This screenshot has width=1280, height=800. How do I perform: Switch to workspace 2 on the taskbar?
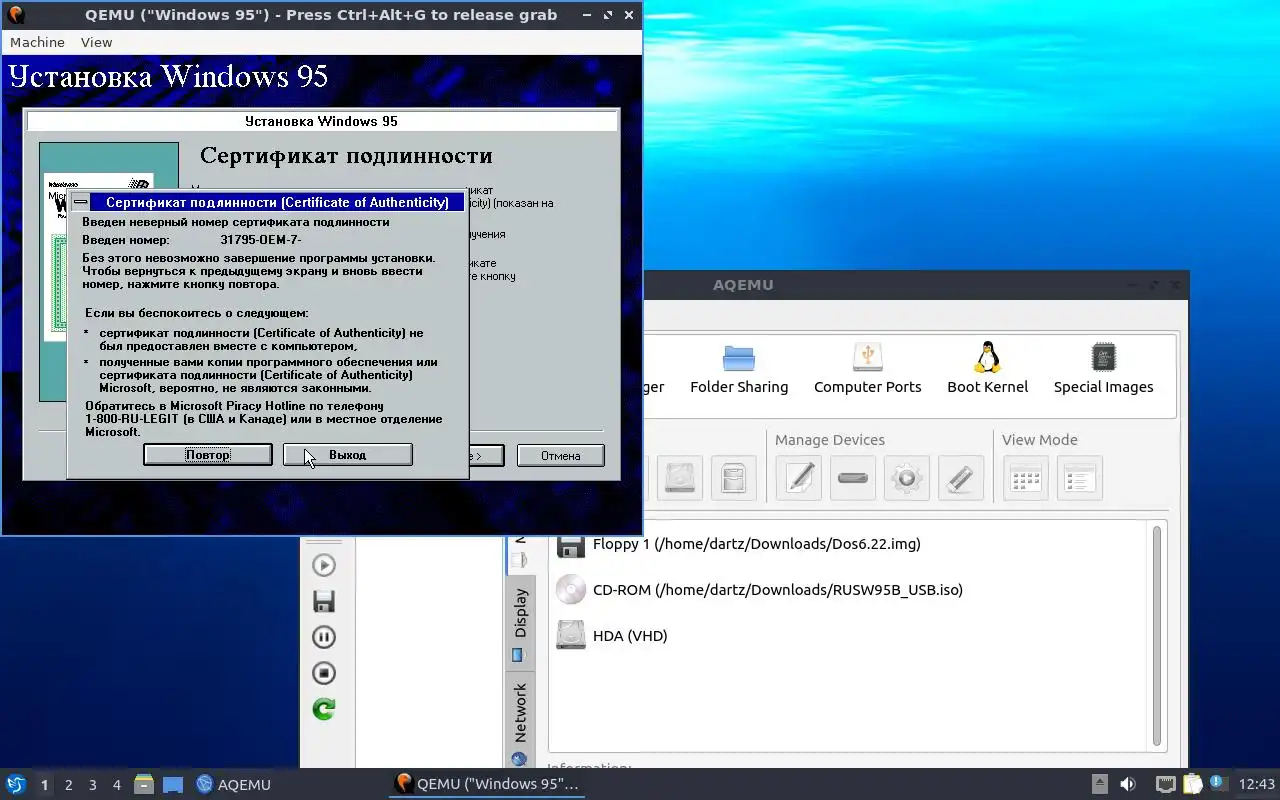pos(68,785)
